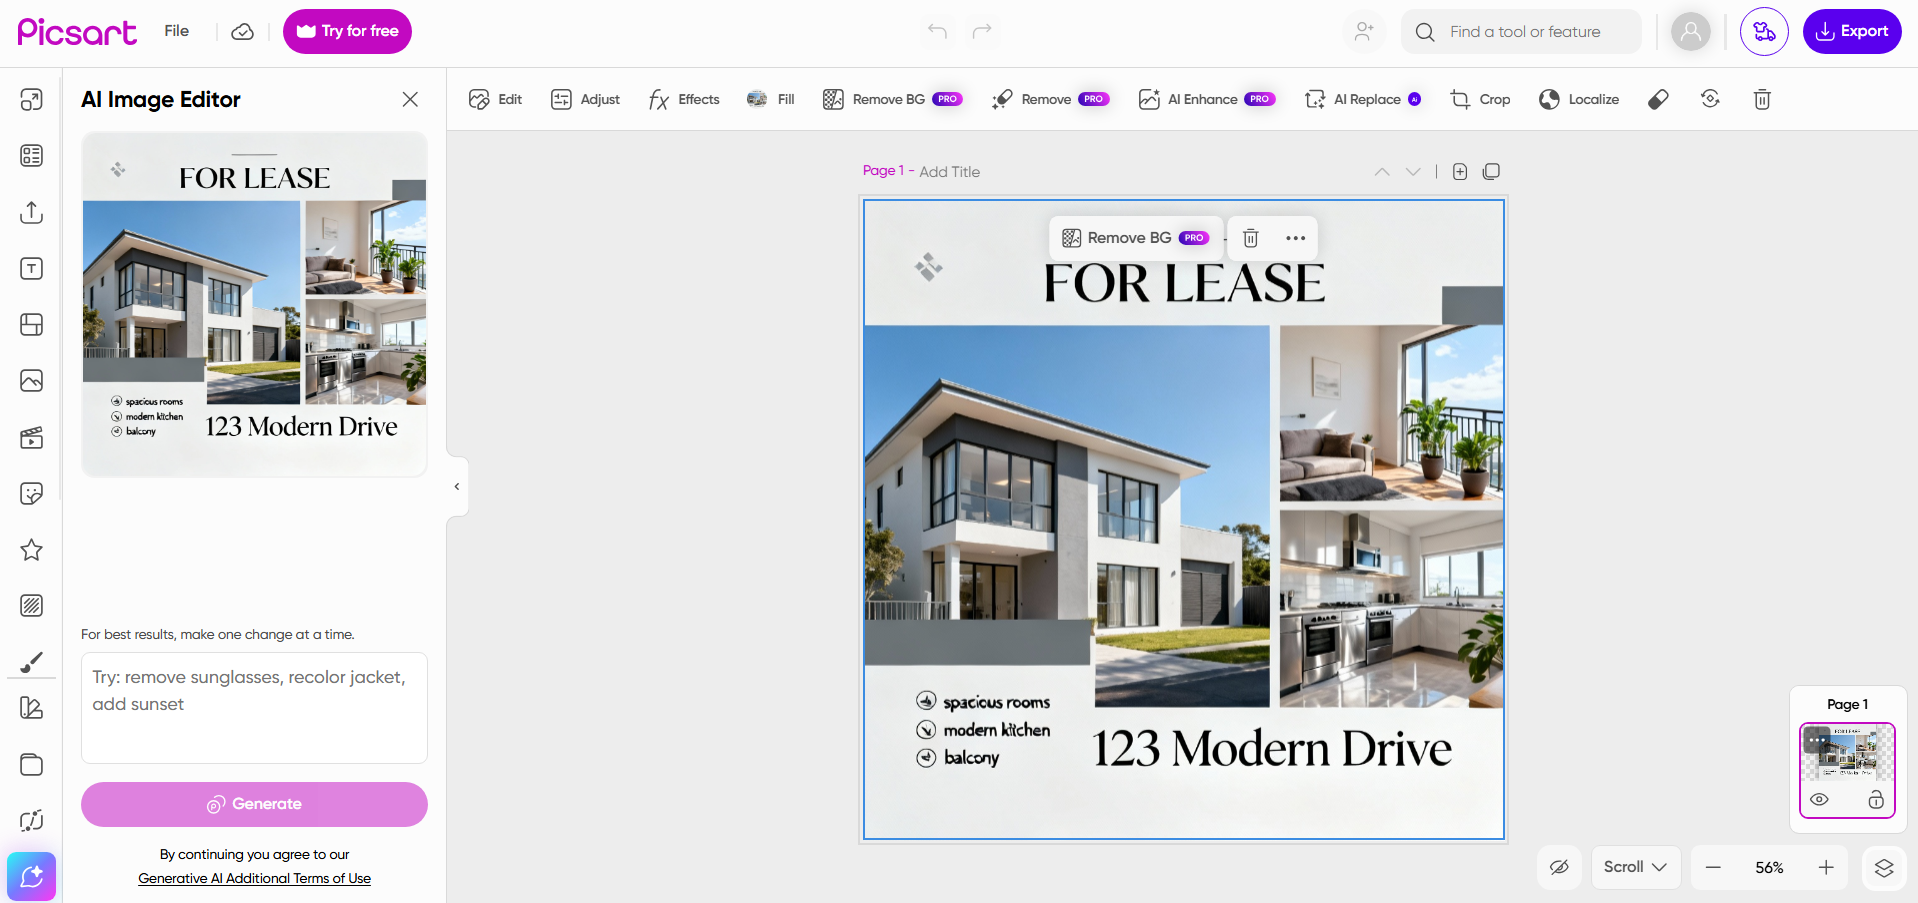Click the Try for free button
This screenshot has height=903, width=1918.
[347, 31]
